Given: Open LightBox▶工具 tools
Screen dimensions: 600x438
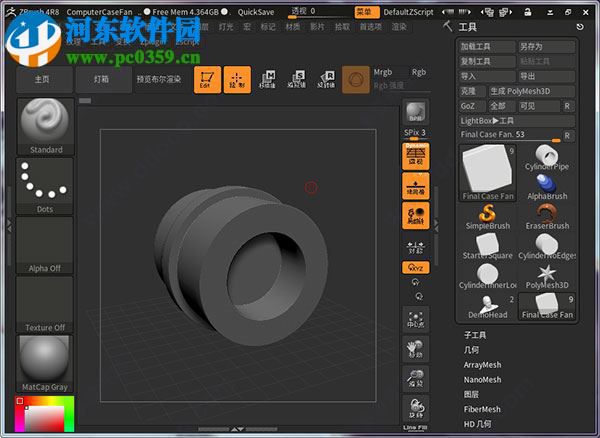Looking at the screenshot, I should pyautogui.click(x=517, y=121).
